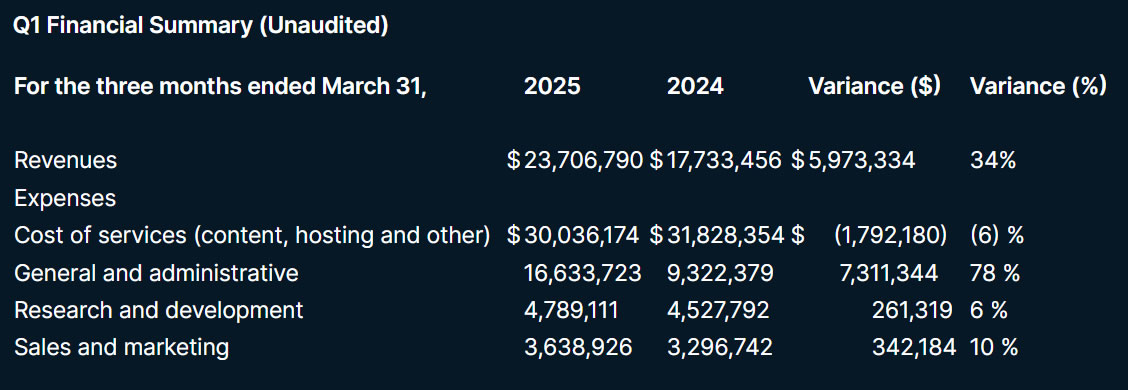1128x390 pixels.
Task: Select the Expenses section label
Action: (x=65, y=198)
